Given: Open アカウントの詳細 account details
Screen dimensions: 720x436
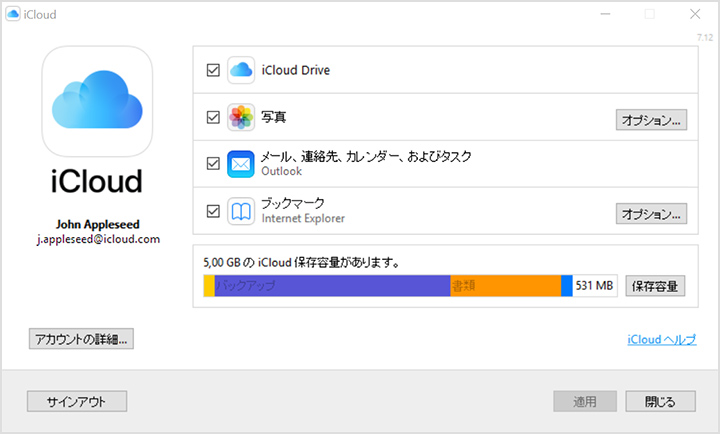Looking at the screenshot, I should click(x=81, y=339).
